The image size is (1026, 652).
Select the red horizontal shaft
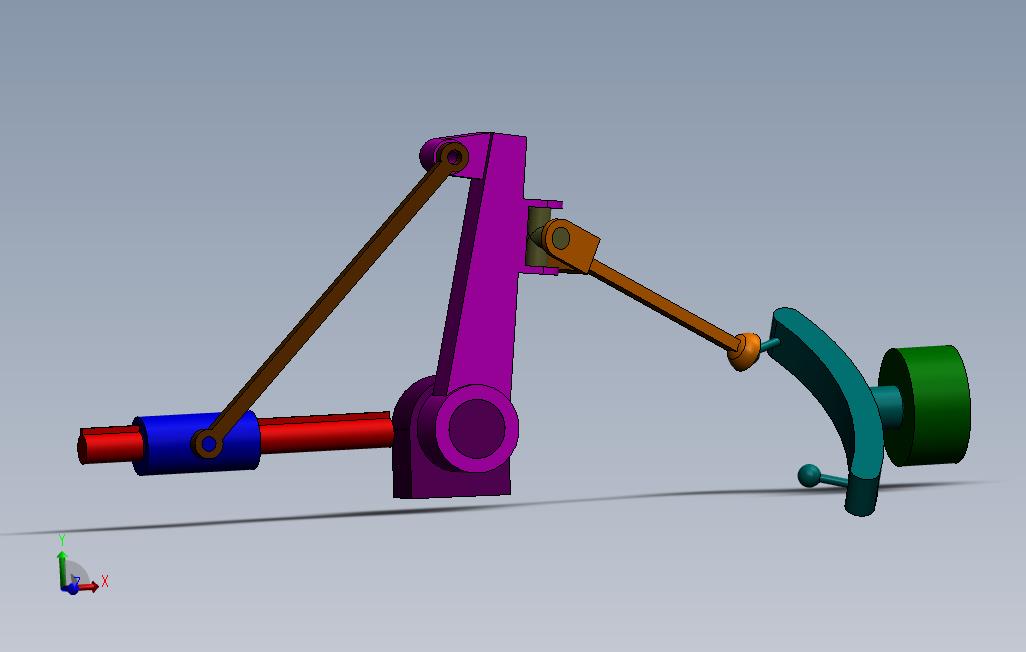325,434
